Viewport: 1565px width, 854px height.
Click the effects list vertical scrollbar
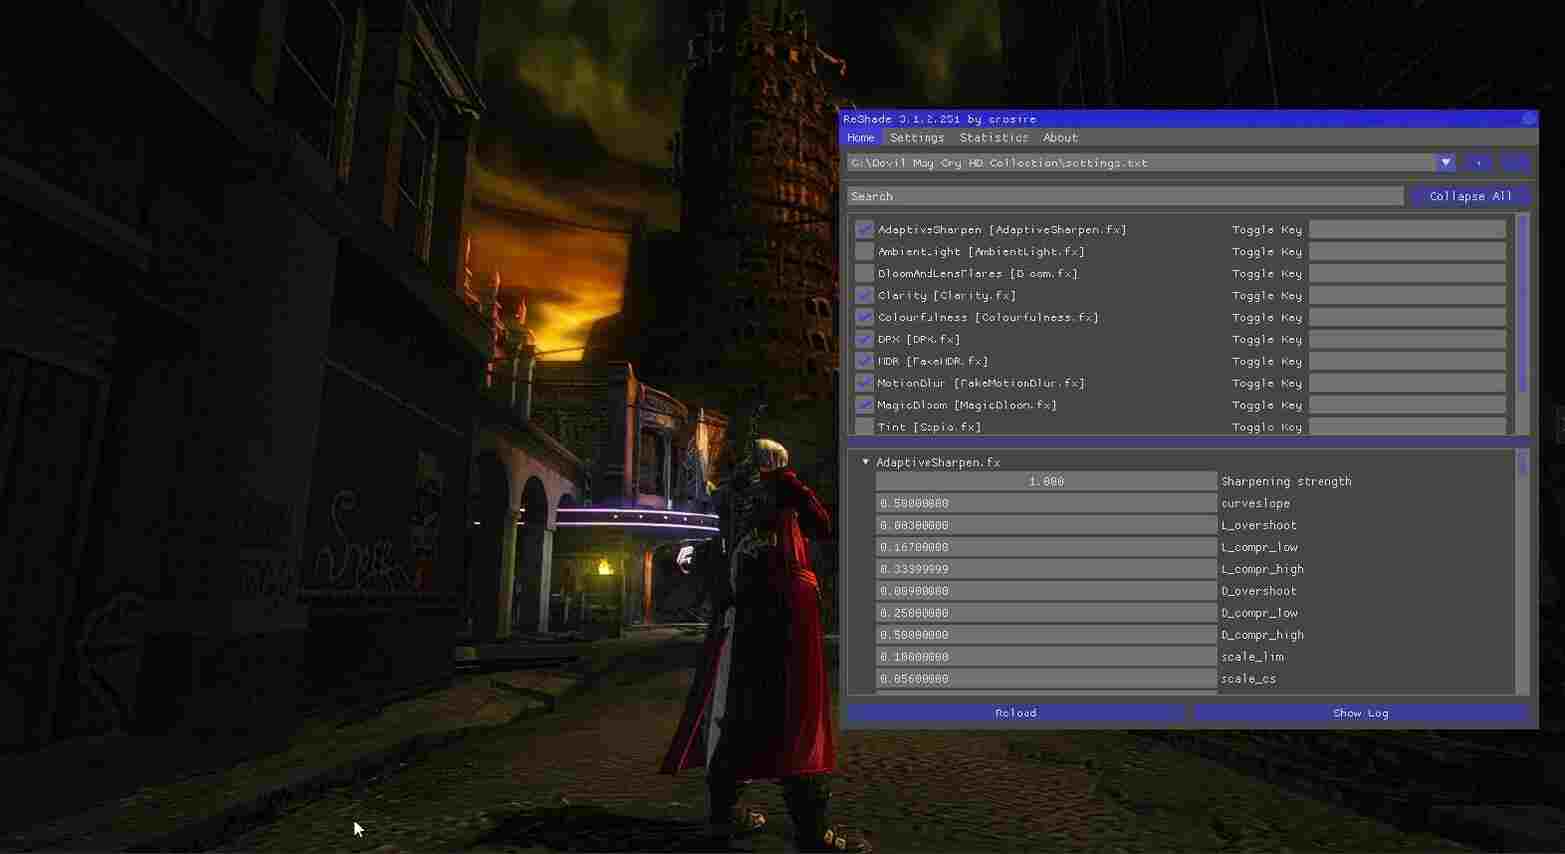pos(1523,304)
